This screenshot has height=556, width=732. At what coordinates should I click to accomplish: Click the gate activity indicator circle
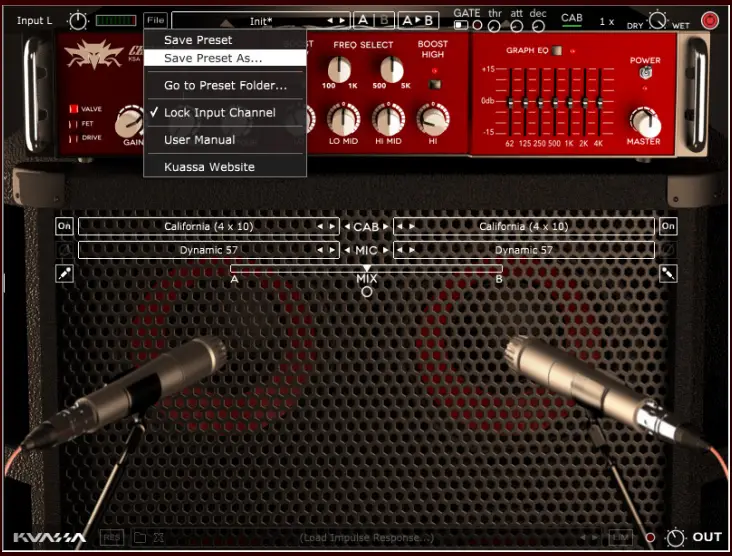[x=477, y=25]
